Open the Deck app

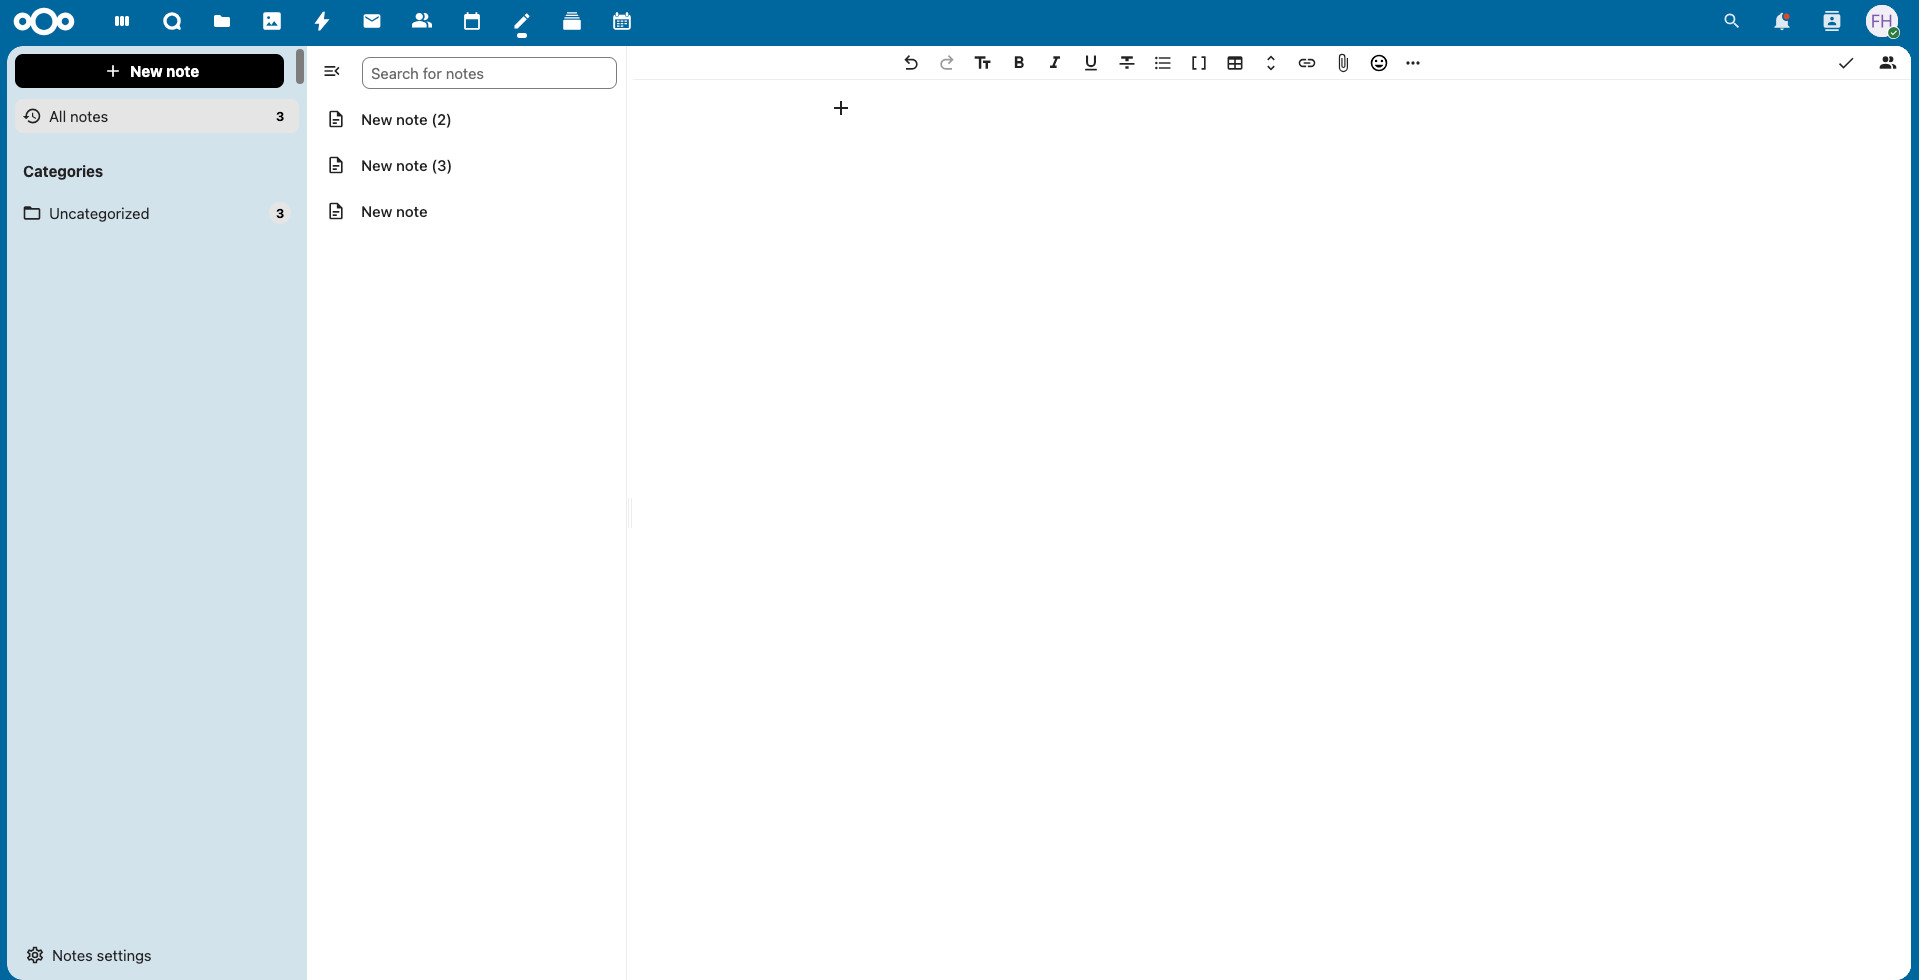click(572, 21)
